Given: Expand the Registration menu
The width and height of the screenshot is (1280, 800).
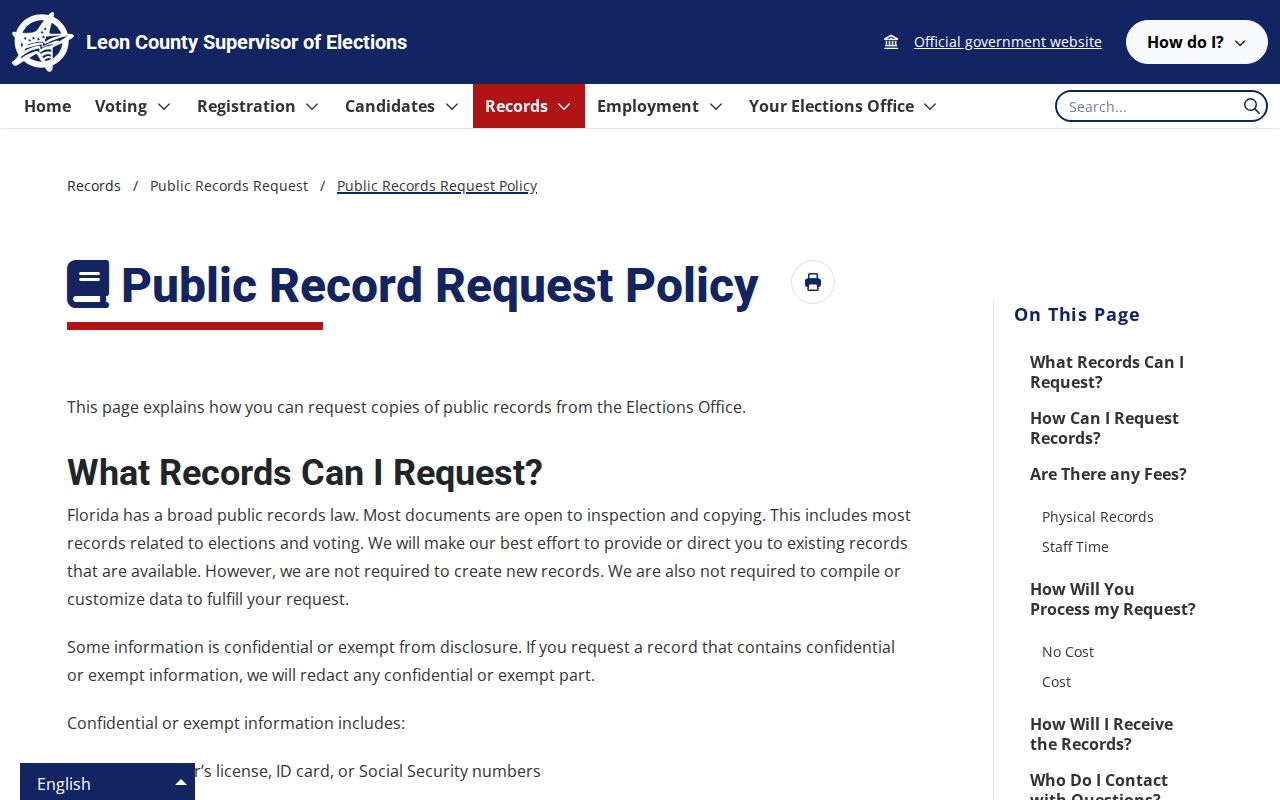Looking at the screenshot, I should click(258, 106).
